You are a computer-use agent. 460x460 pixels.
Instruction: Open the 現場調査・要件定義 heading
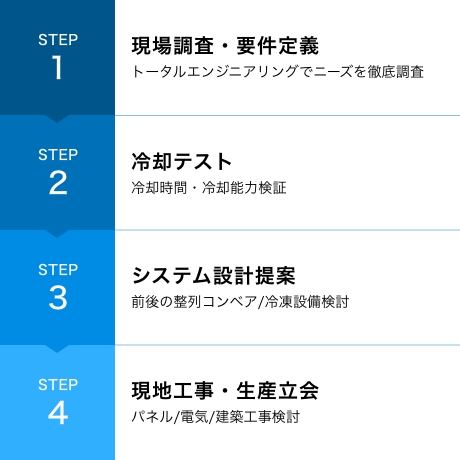point(225,46)
